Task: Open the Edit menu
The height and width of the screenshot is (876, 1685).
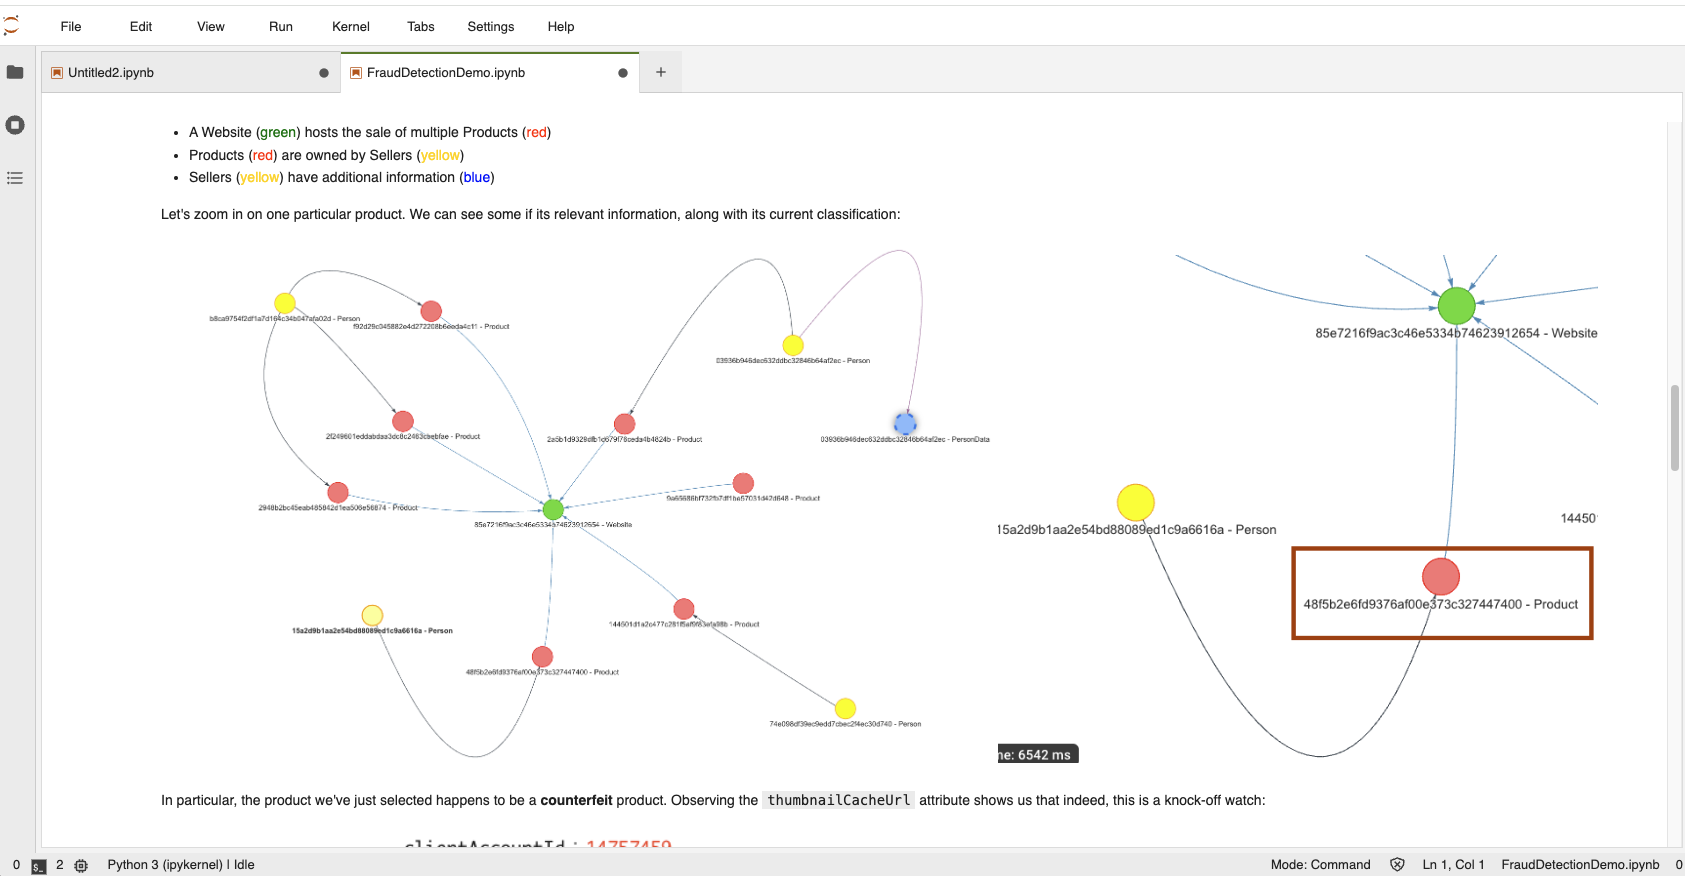Action: click(141, 27)
